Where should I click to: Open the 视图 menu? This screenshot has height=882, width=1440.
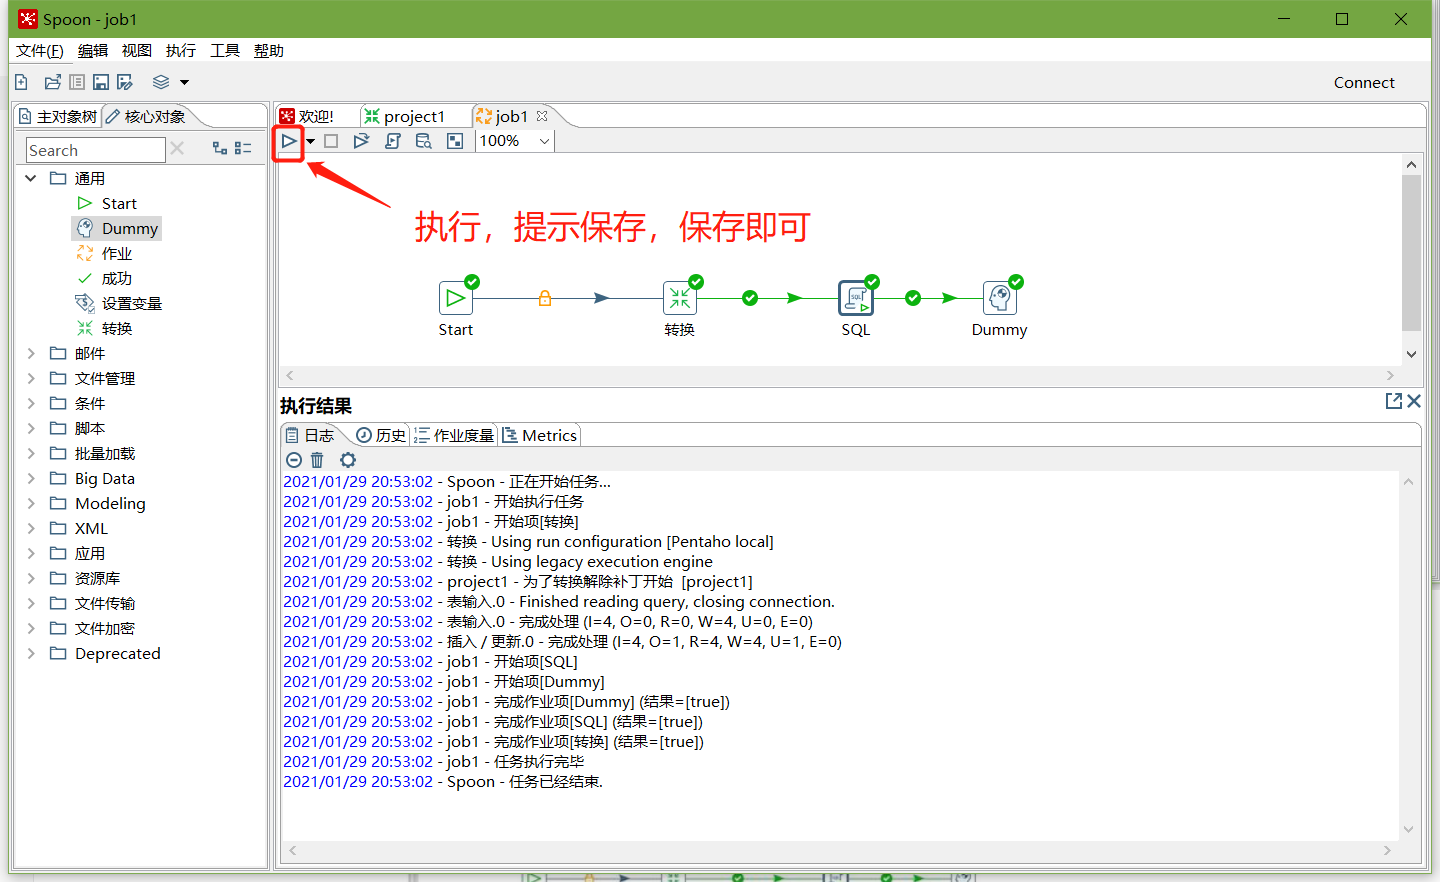pos(137,51)
